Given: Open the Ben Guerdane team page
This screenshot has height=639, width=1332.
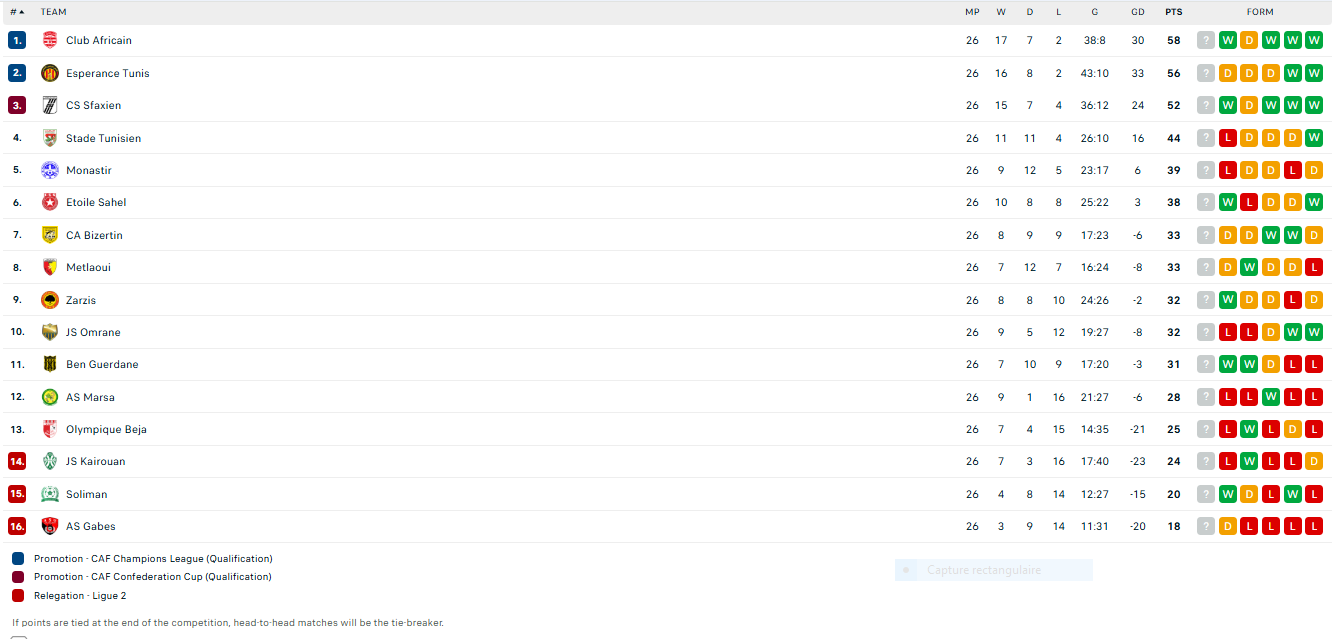Looking at the screenshot, I should pos(102,364).
